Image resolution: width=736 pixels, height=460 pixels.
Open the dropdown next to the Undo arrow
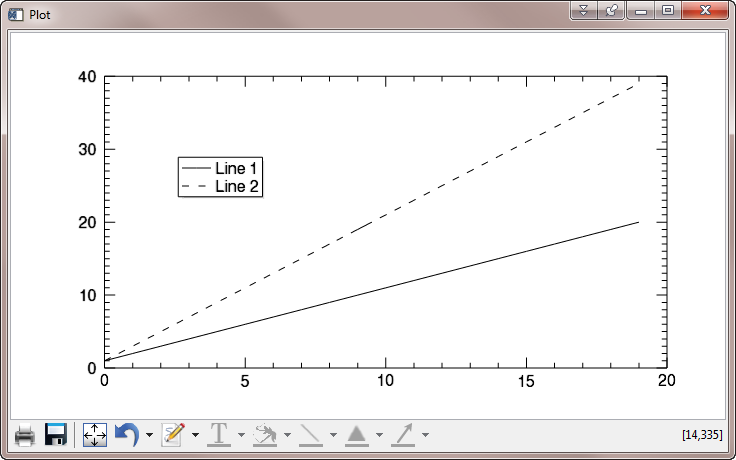149,436
